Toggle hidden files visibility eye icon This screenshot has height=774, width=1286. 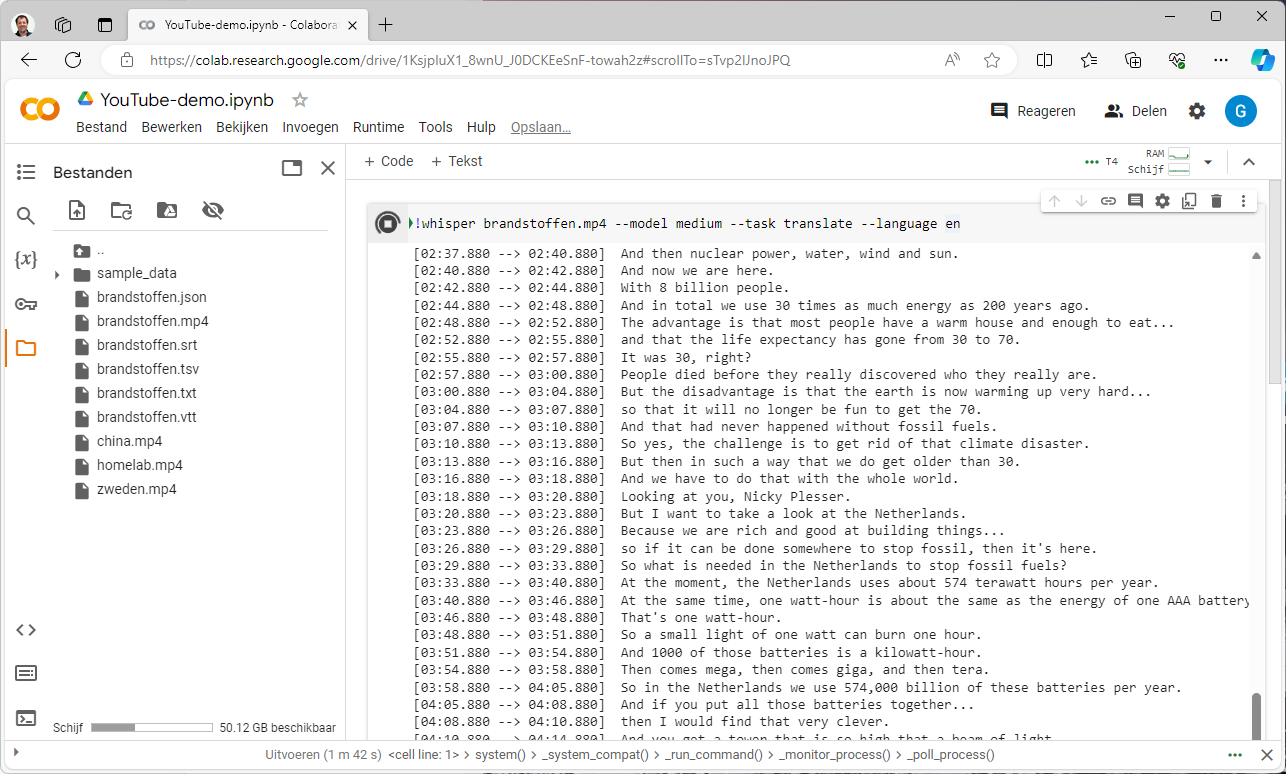[x=212, y=210]
